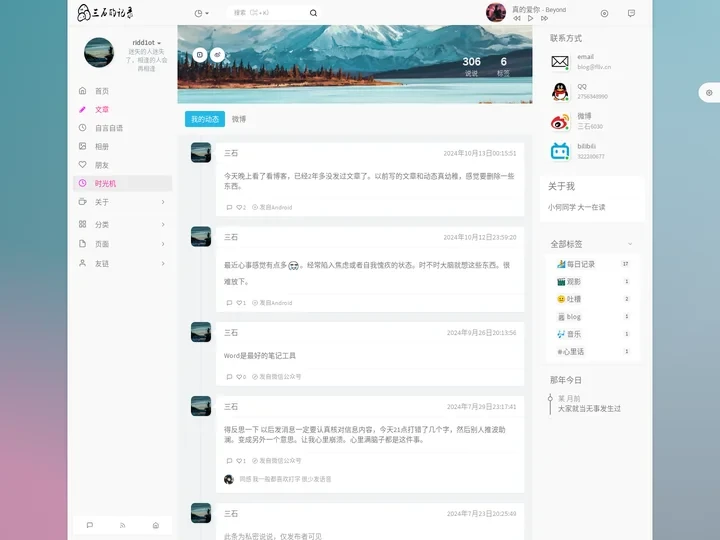The image size is (720, 540).
Task: Click the search magnifier icon
Action: 313,13
